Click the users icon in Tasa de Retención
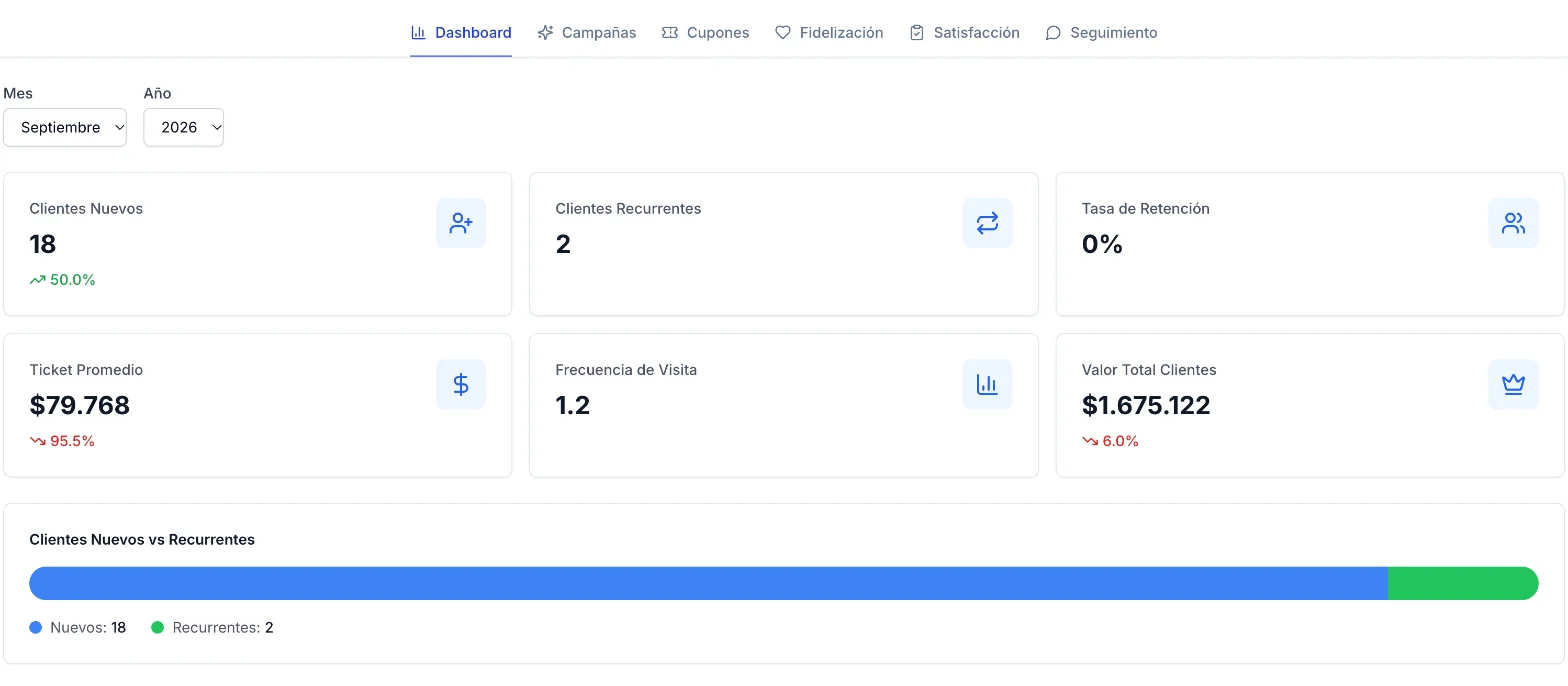This screenshot has width=1568, height=686. [x=1513, y=223]
